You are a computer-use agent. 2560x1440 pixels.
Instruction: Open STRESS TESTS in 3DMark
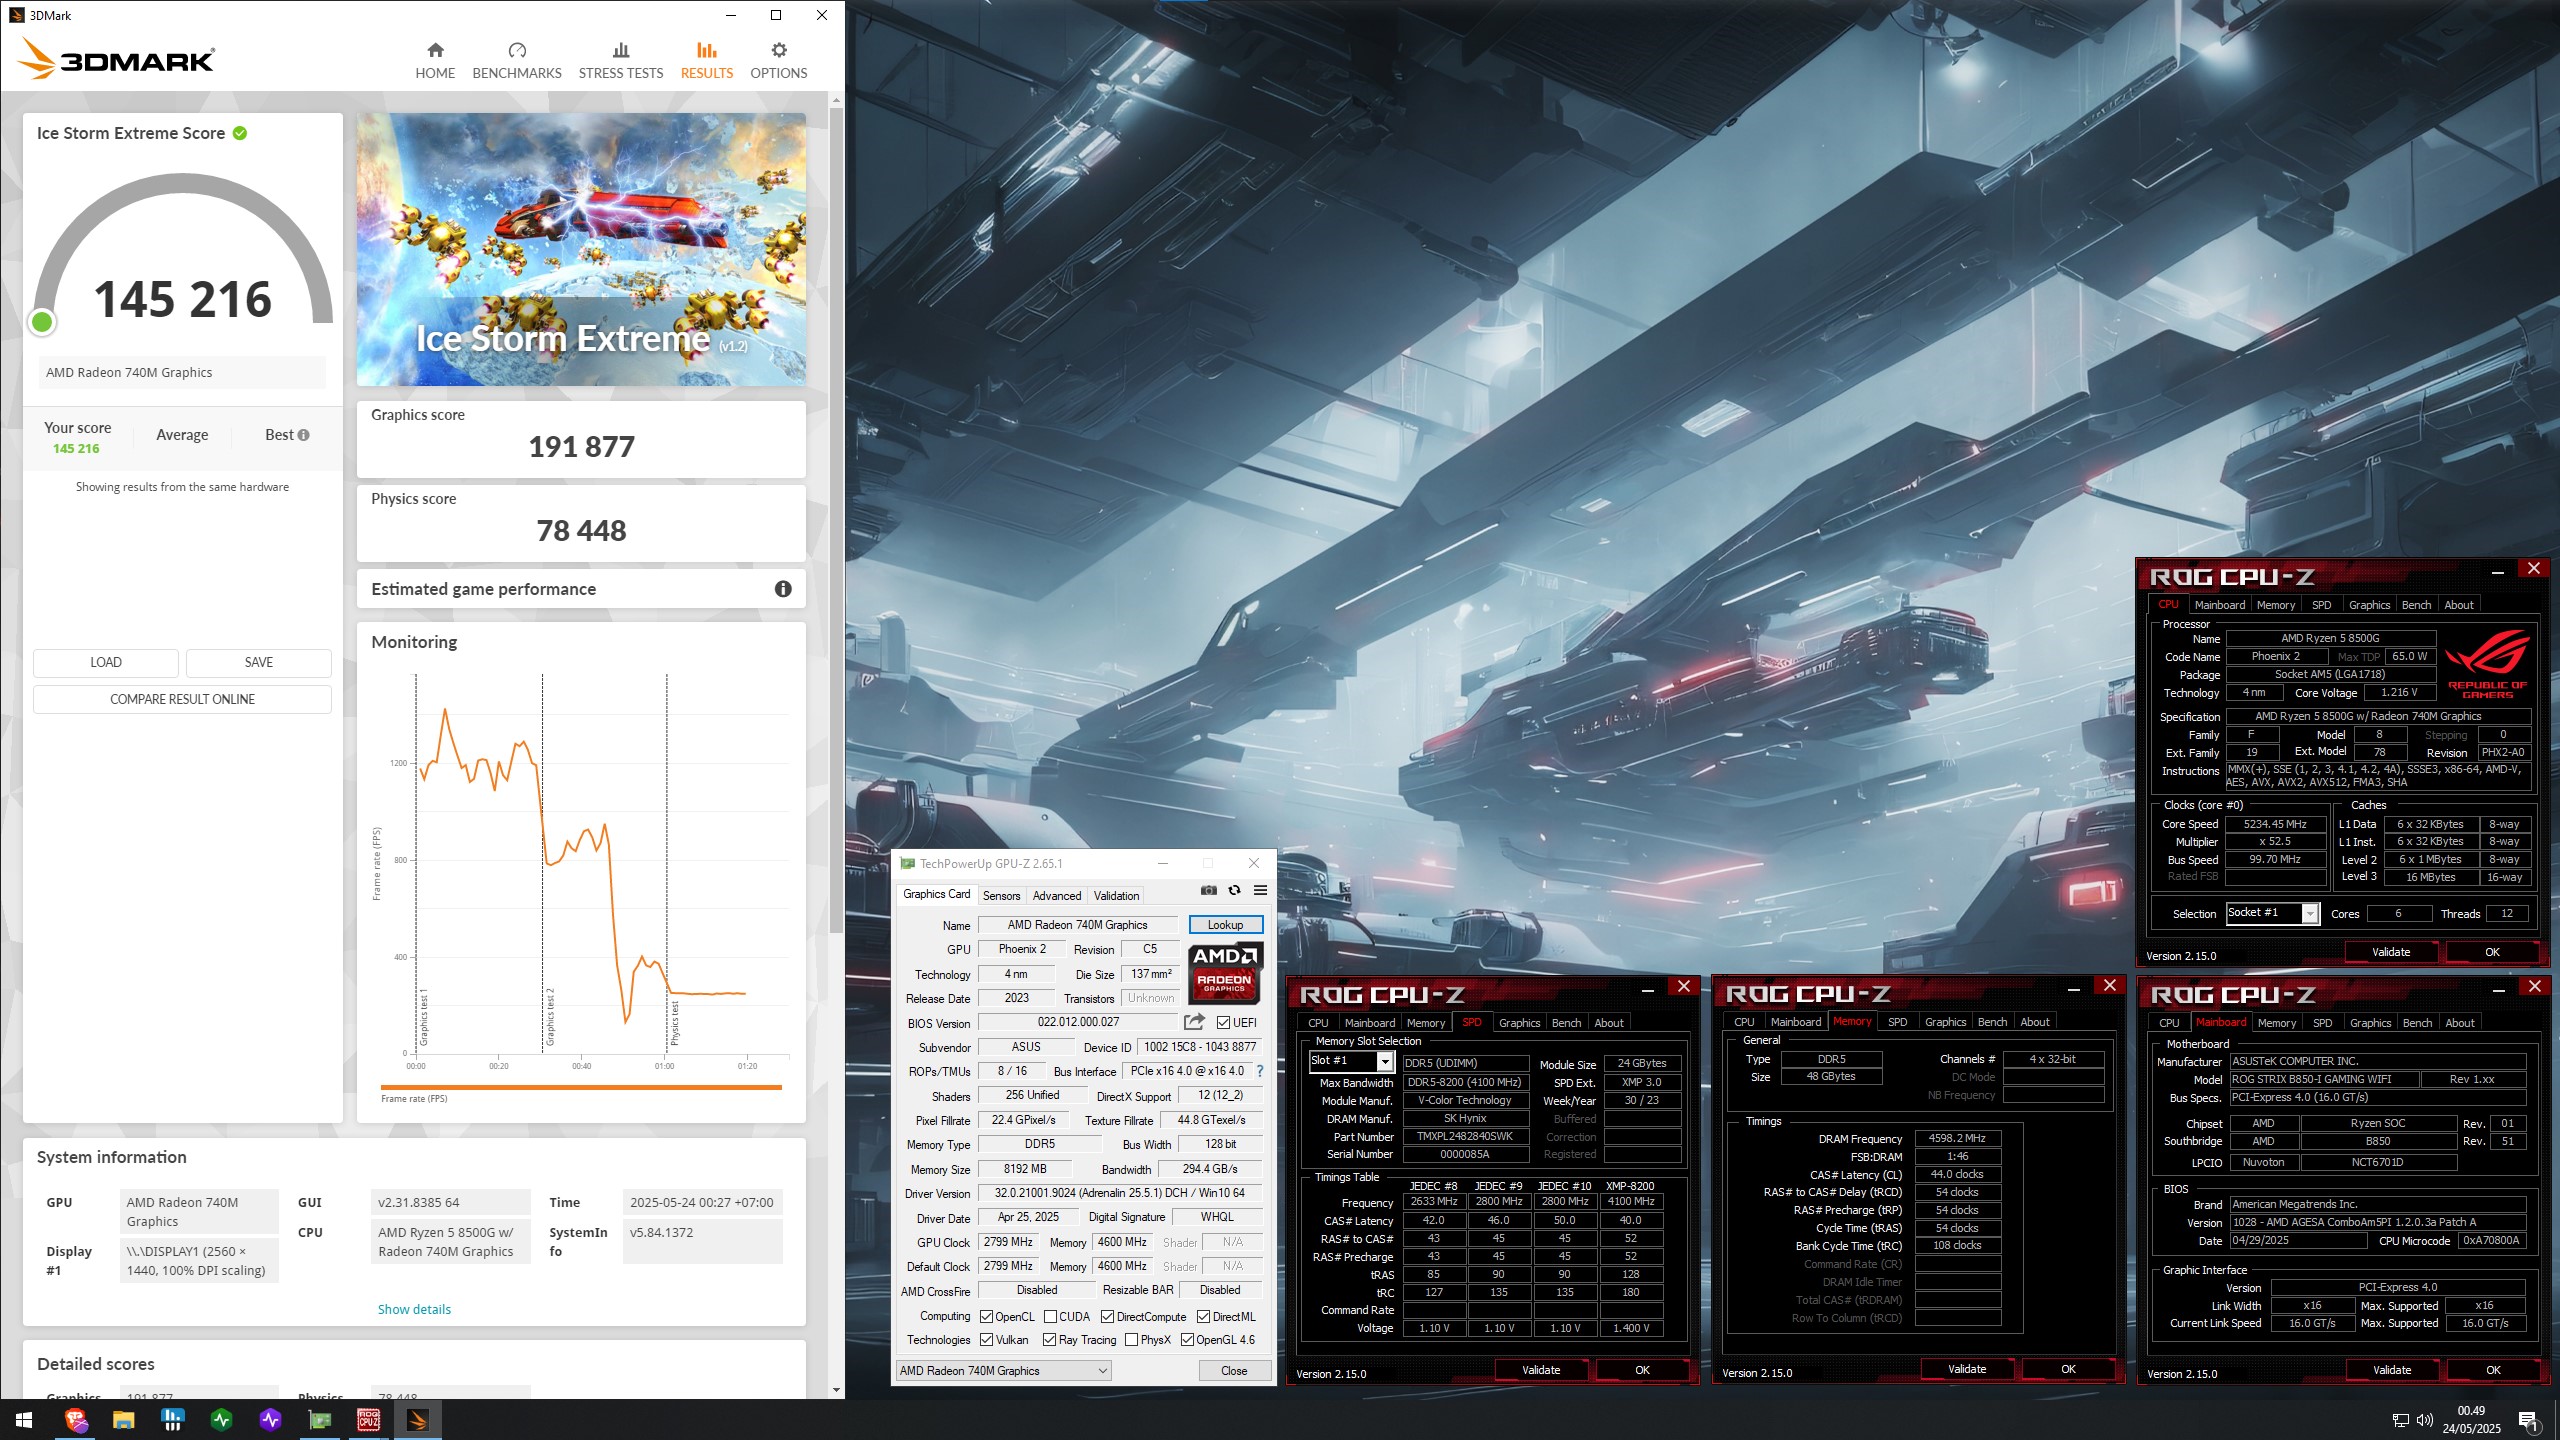point(620,61)
